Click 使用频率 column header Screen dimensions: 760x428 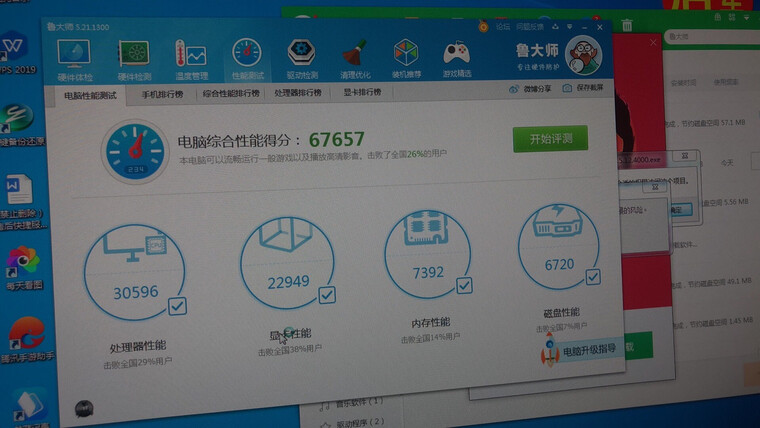(x=725, y=82)
